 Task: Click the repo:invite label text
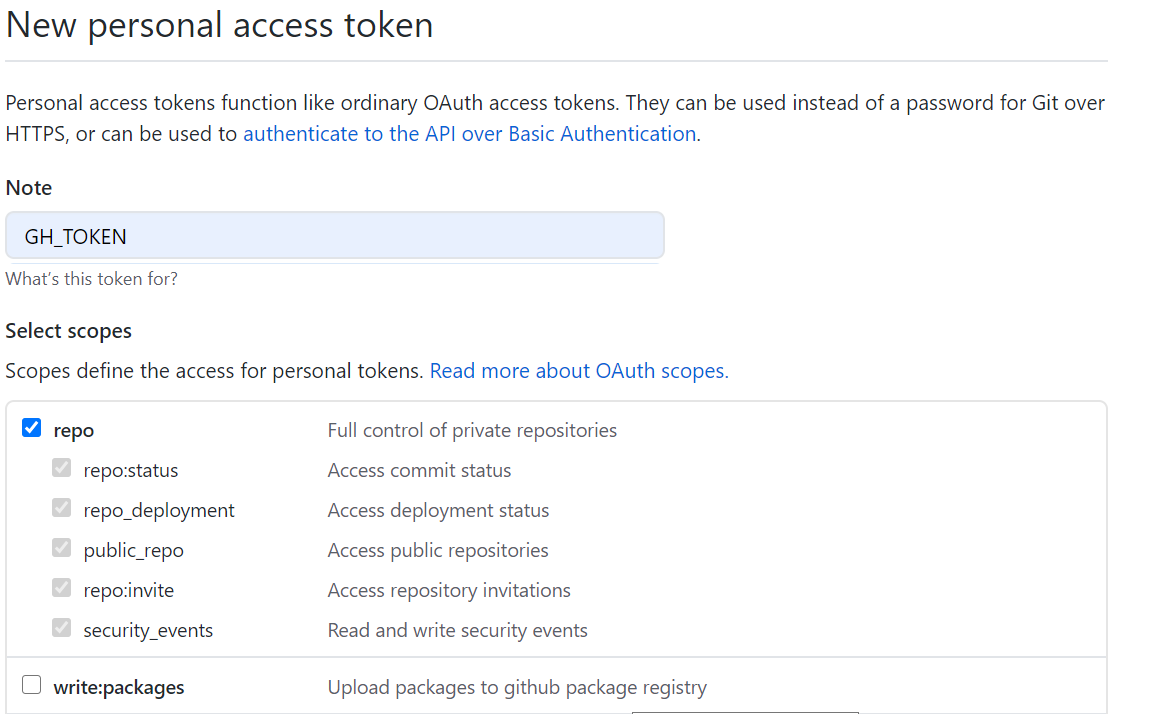click(x=129, y=590)
